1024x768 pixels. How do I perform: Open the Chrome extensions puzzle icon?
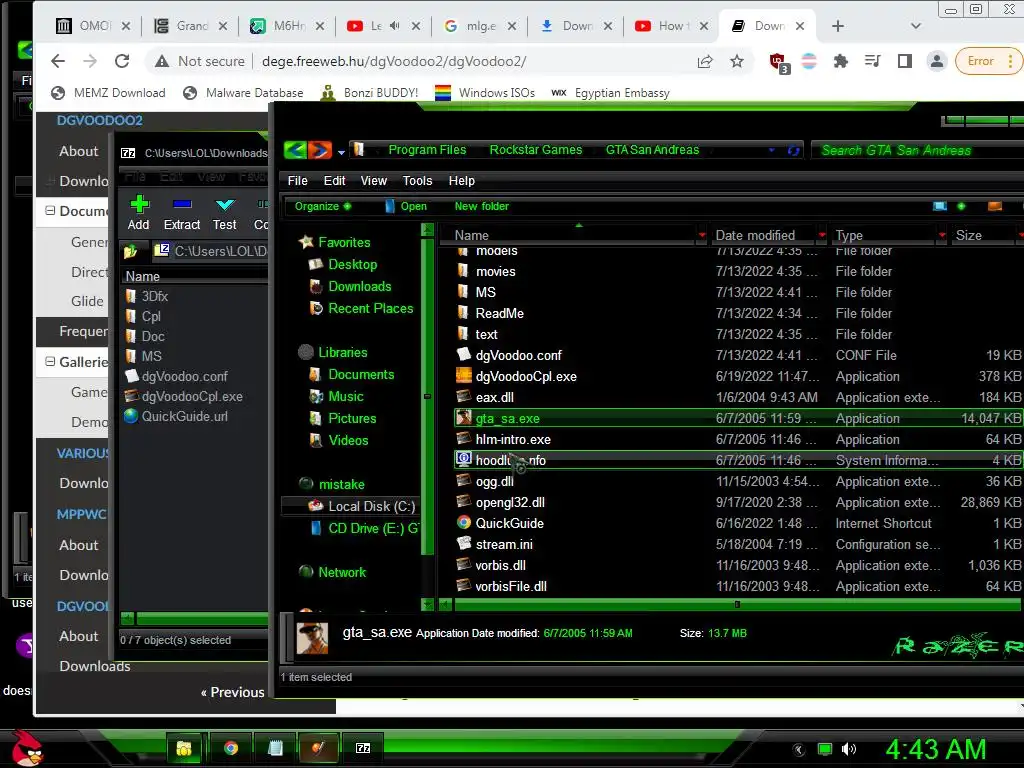point(841,61)
